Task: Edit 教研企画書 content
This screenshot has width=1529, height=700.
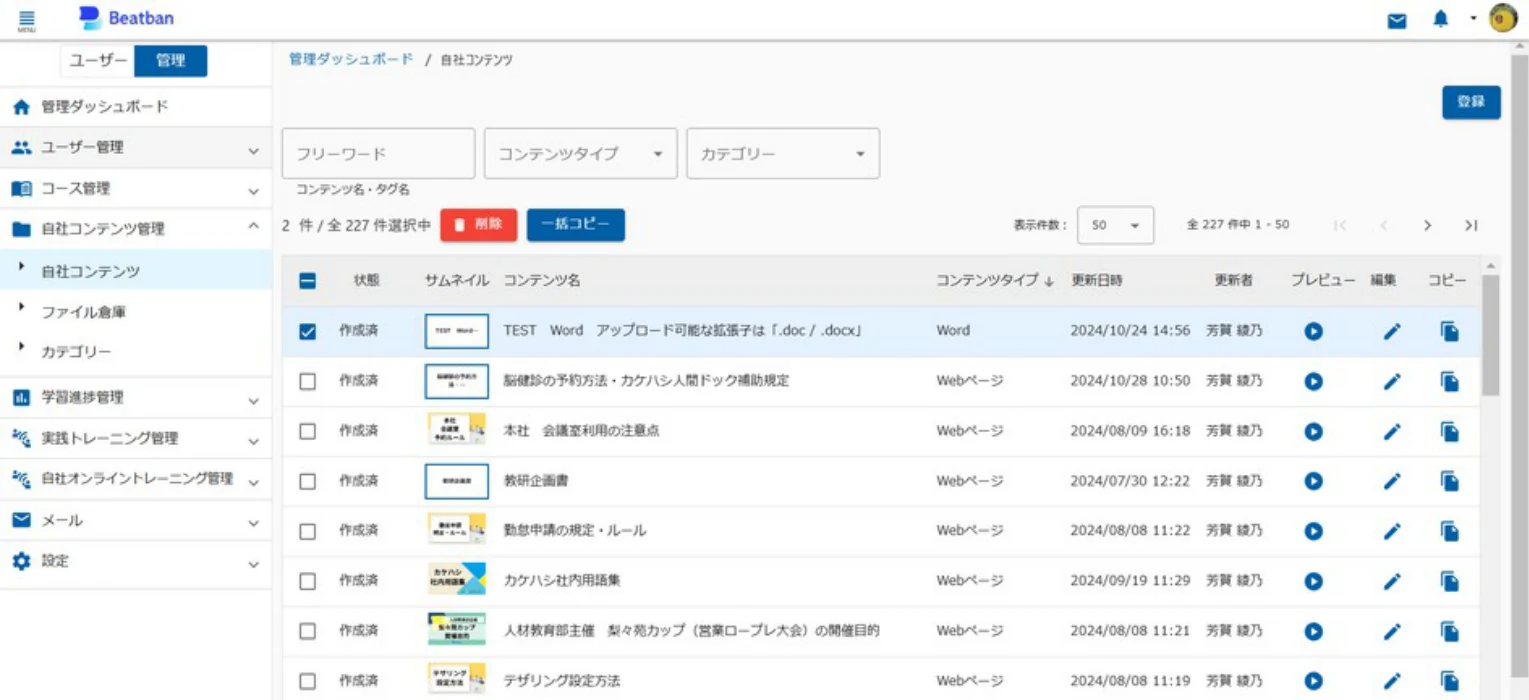Action: (x=1392, y=481)
